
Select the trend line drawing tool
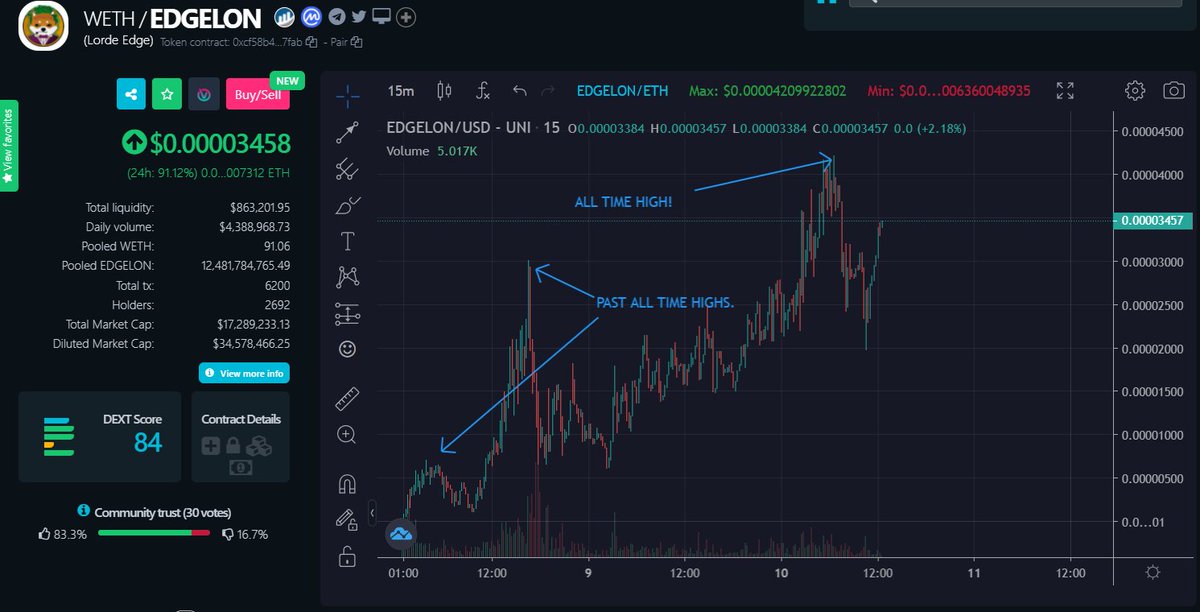tap(347, 131)
